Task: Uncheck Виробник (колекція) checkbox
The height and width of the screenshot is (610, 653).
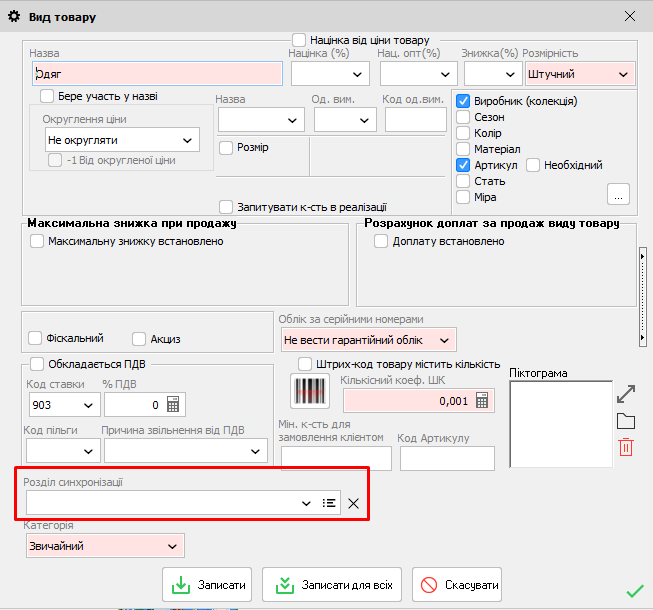Action: coord(463,101)
